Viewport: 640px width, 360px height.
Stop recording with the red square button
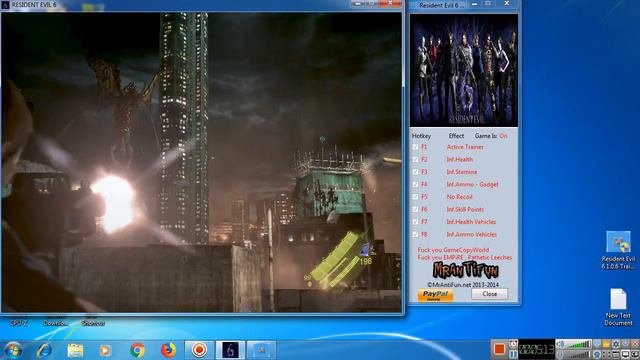tap(499, 349)
